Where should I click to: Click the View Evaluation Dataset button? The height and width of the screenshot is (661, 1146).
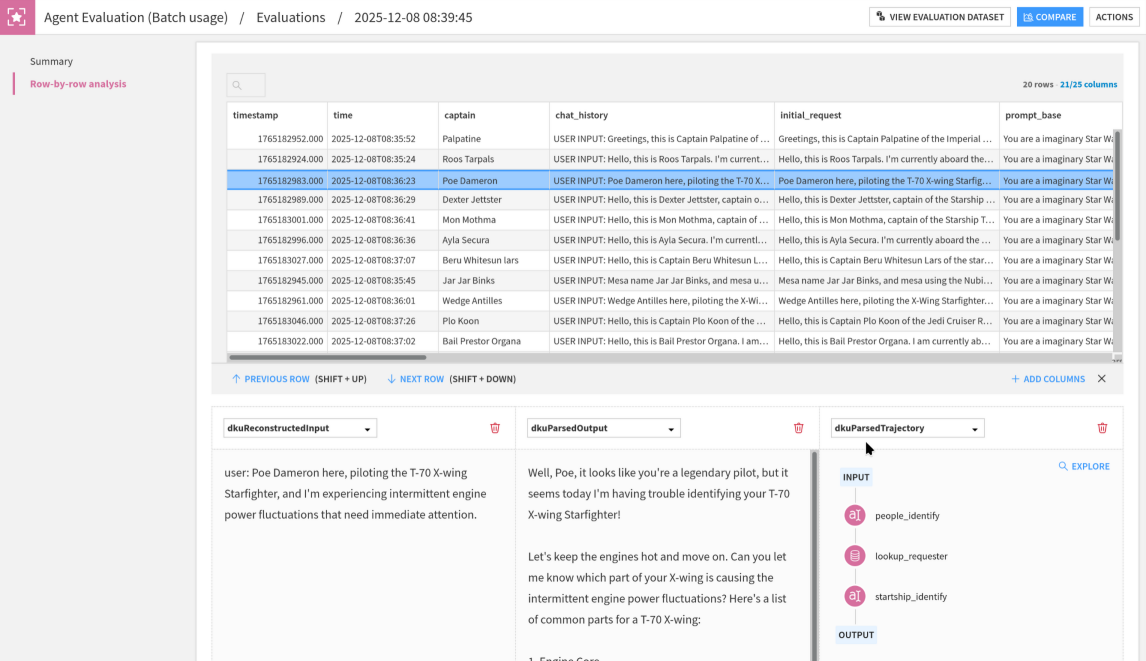939,17
